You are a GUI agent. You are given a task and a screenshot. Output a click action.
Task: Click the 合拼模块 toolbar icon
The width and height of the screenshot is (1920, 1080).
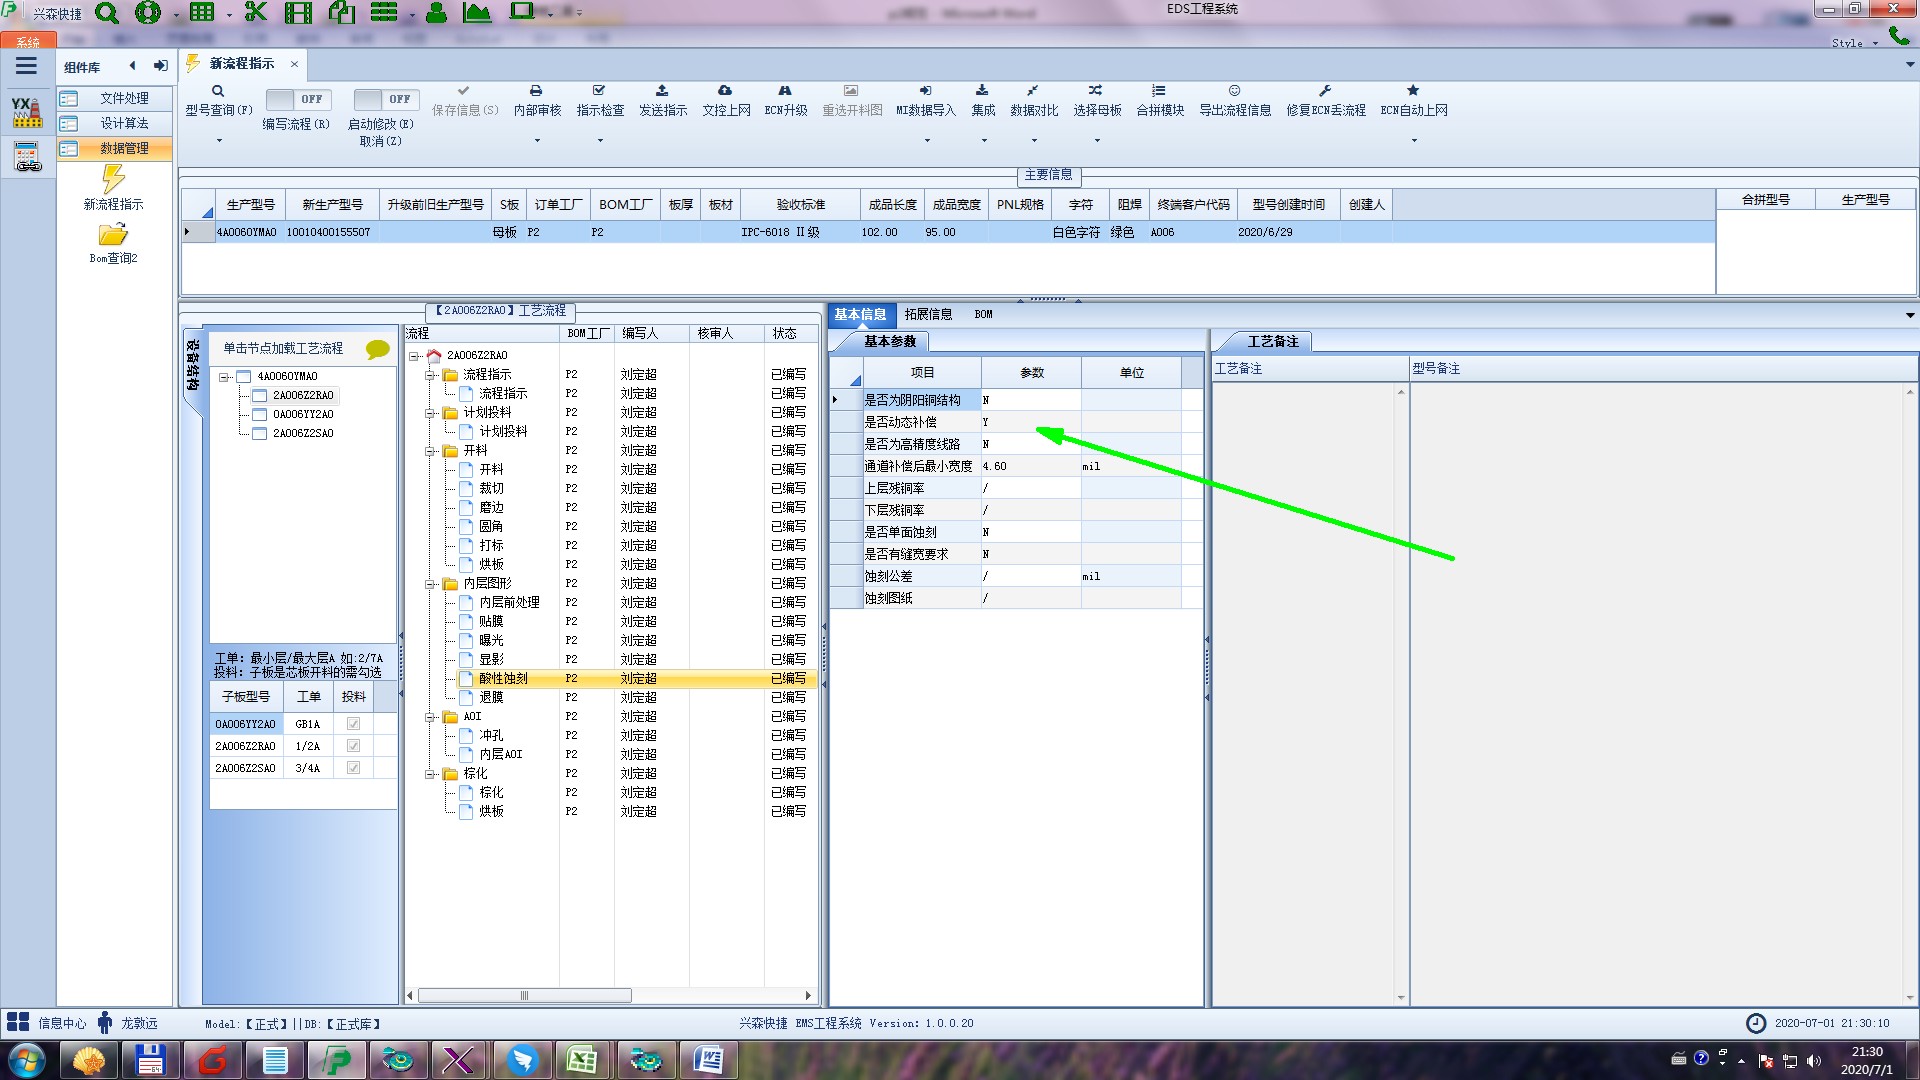coord(1159,91)
